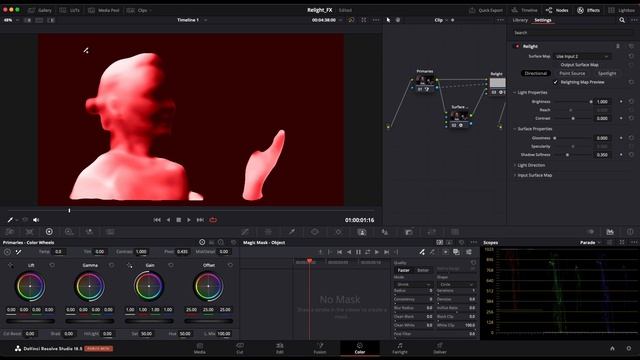Select the Point Source light mode
This screenshot has height=360, width=640.
point(572,73)
